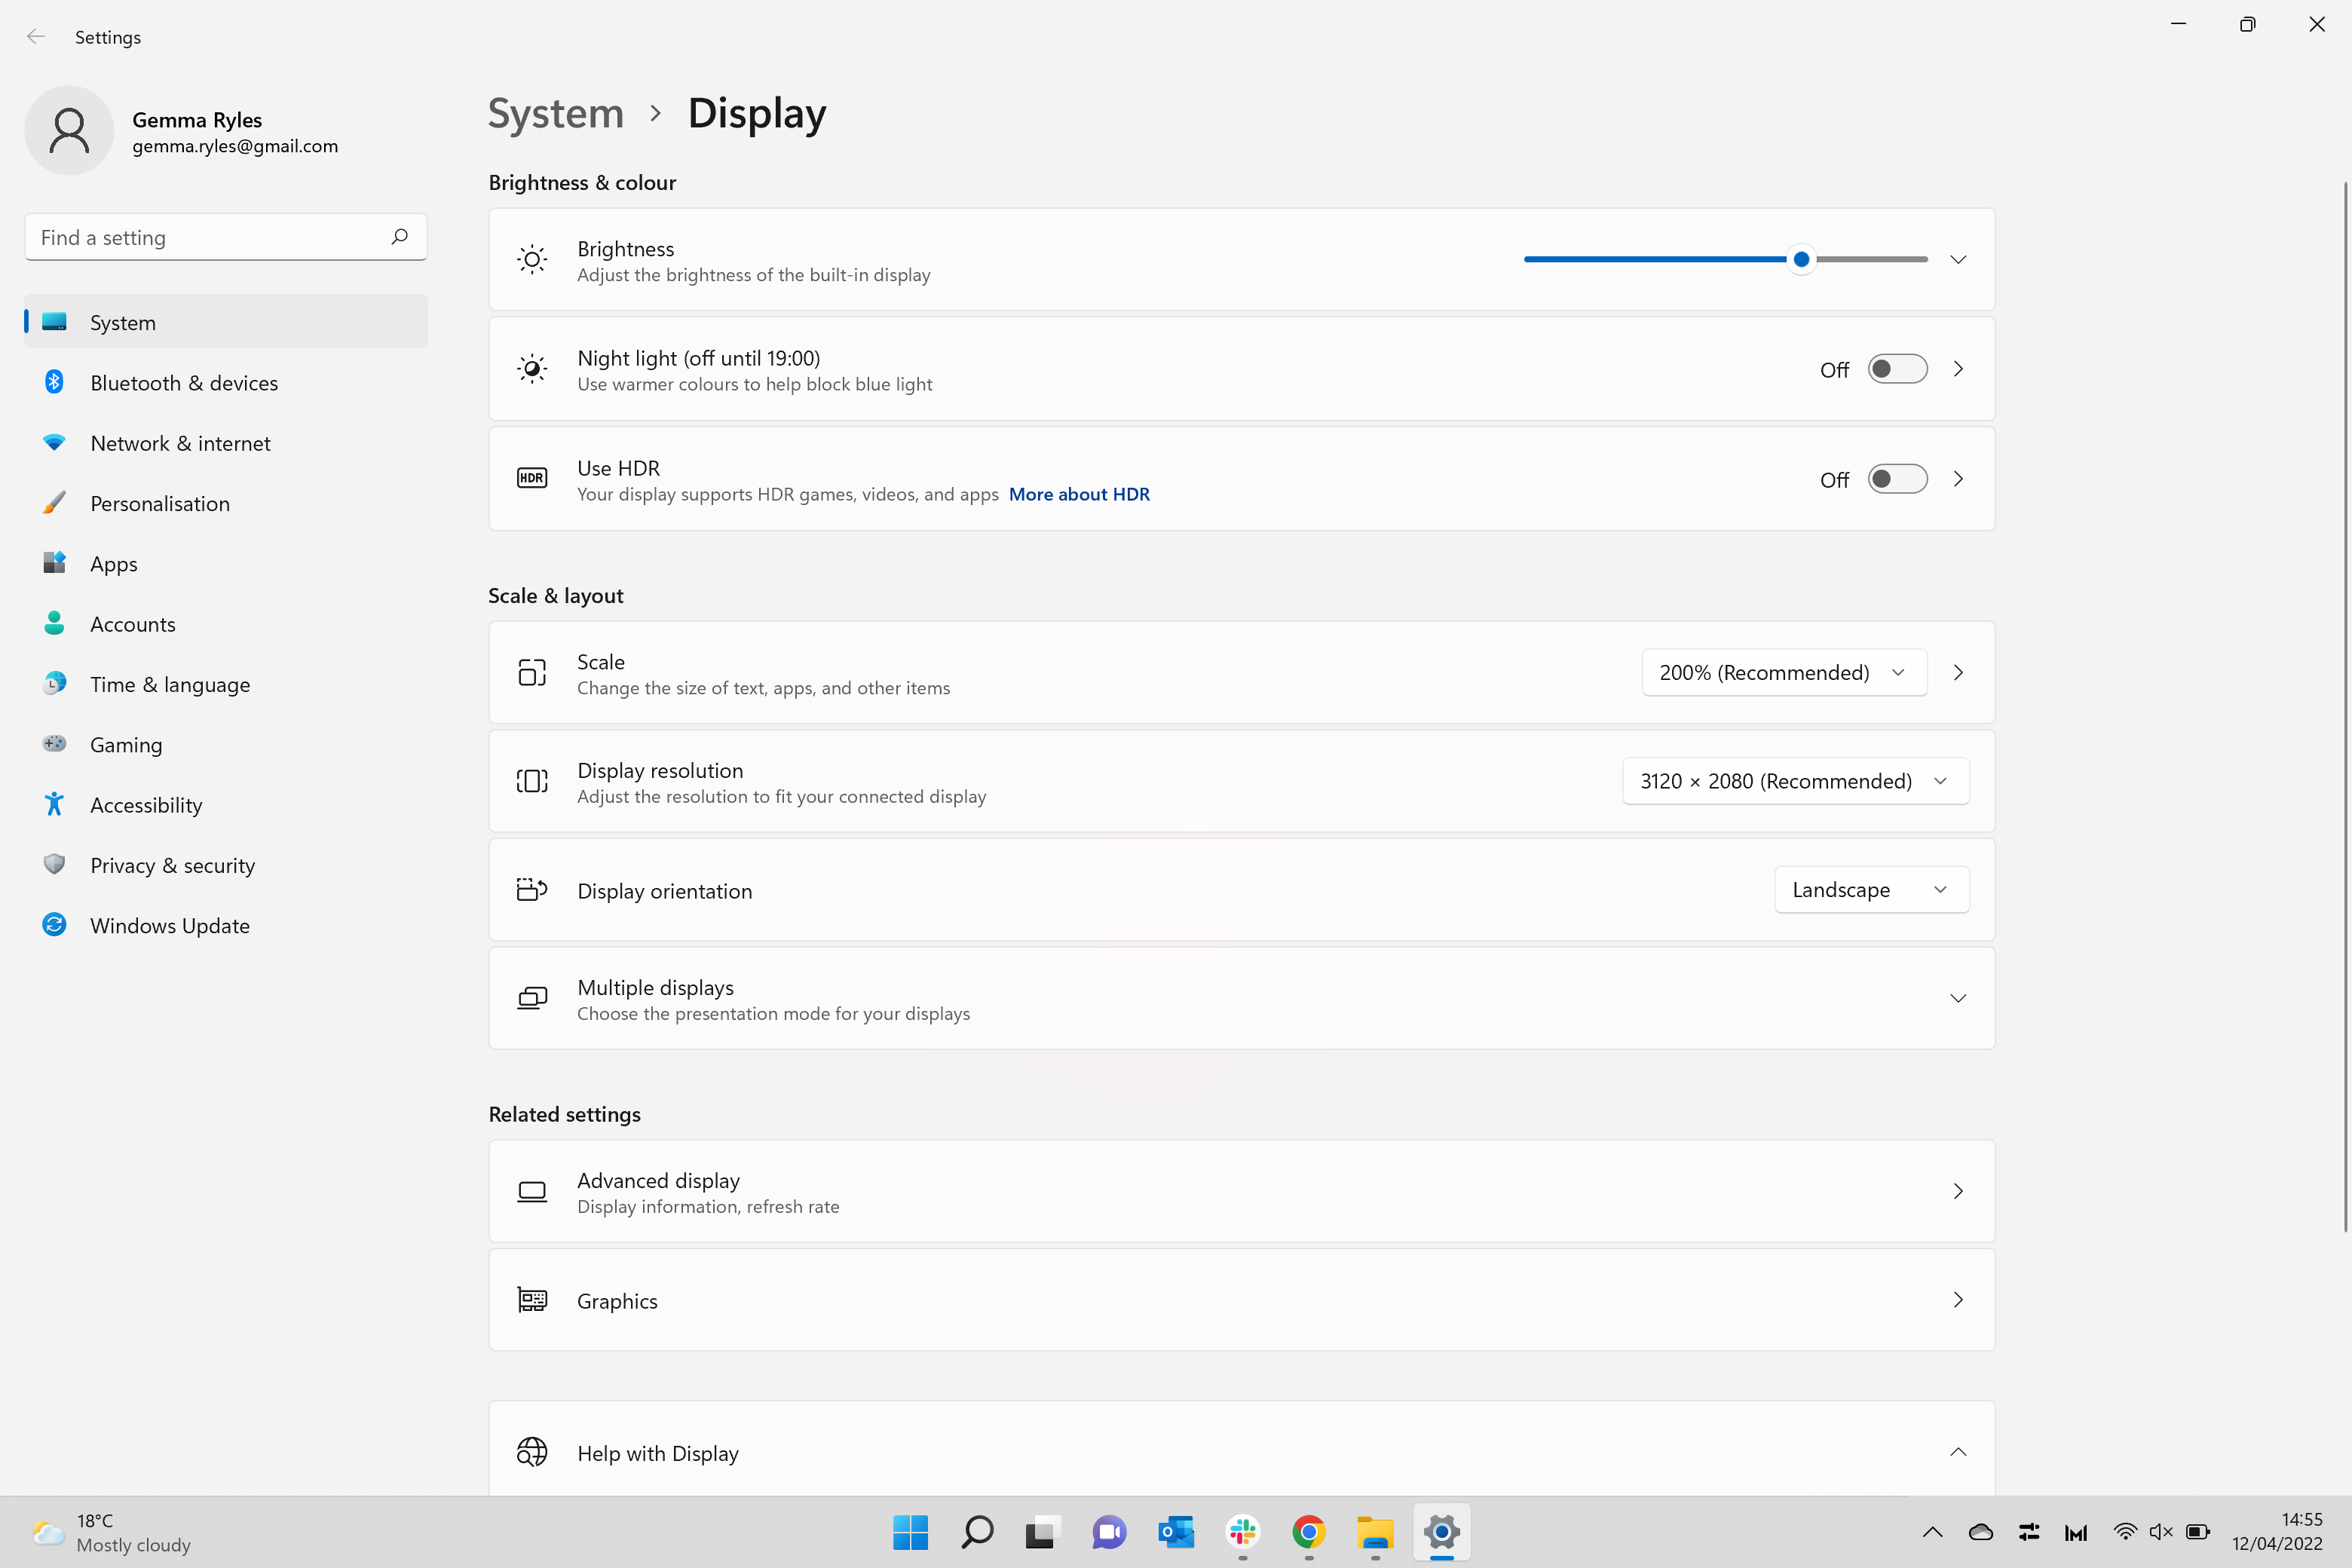Open custom Scale settings chevron
This screenshot has width=2352, height=1568.
coord(1958,672)
